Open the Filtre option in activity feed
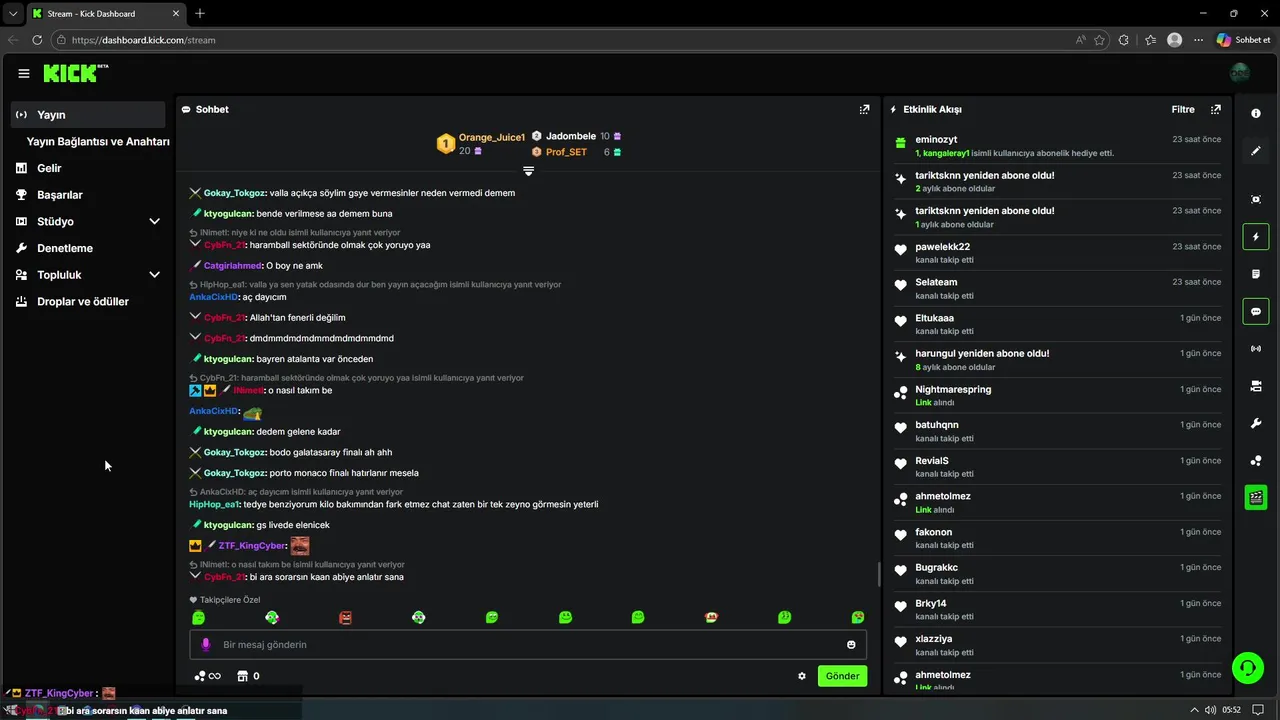The image size is (1280, 720). 1183,109
